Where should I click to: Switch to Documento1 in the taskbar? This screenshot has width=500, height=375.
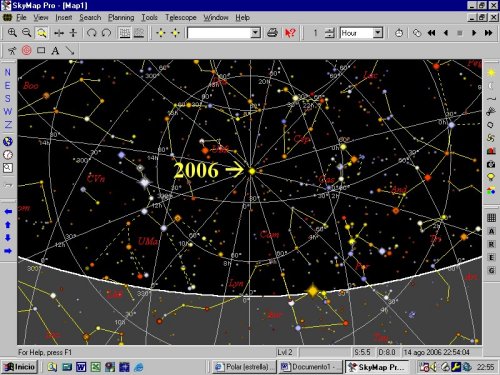(x=311, y=367)
